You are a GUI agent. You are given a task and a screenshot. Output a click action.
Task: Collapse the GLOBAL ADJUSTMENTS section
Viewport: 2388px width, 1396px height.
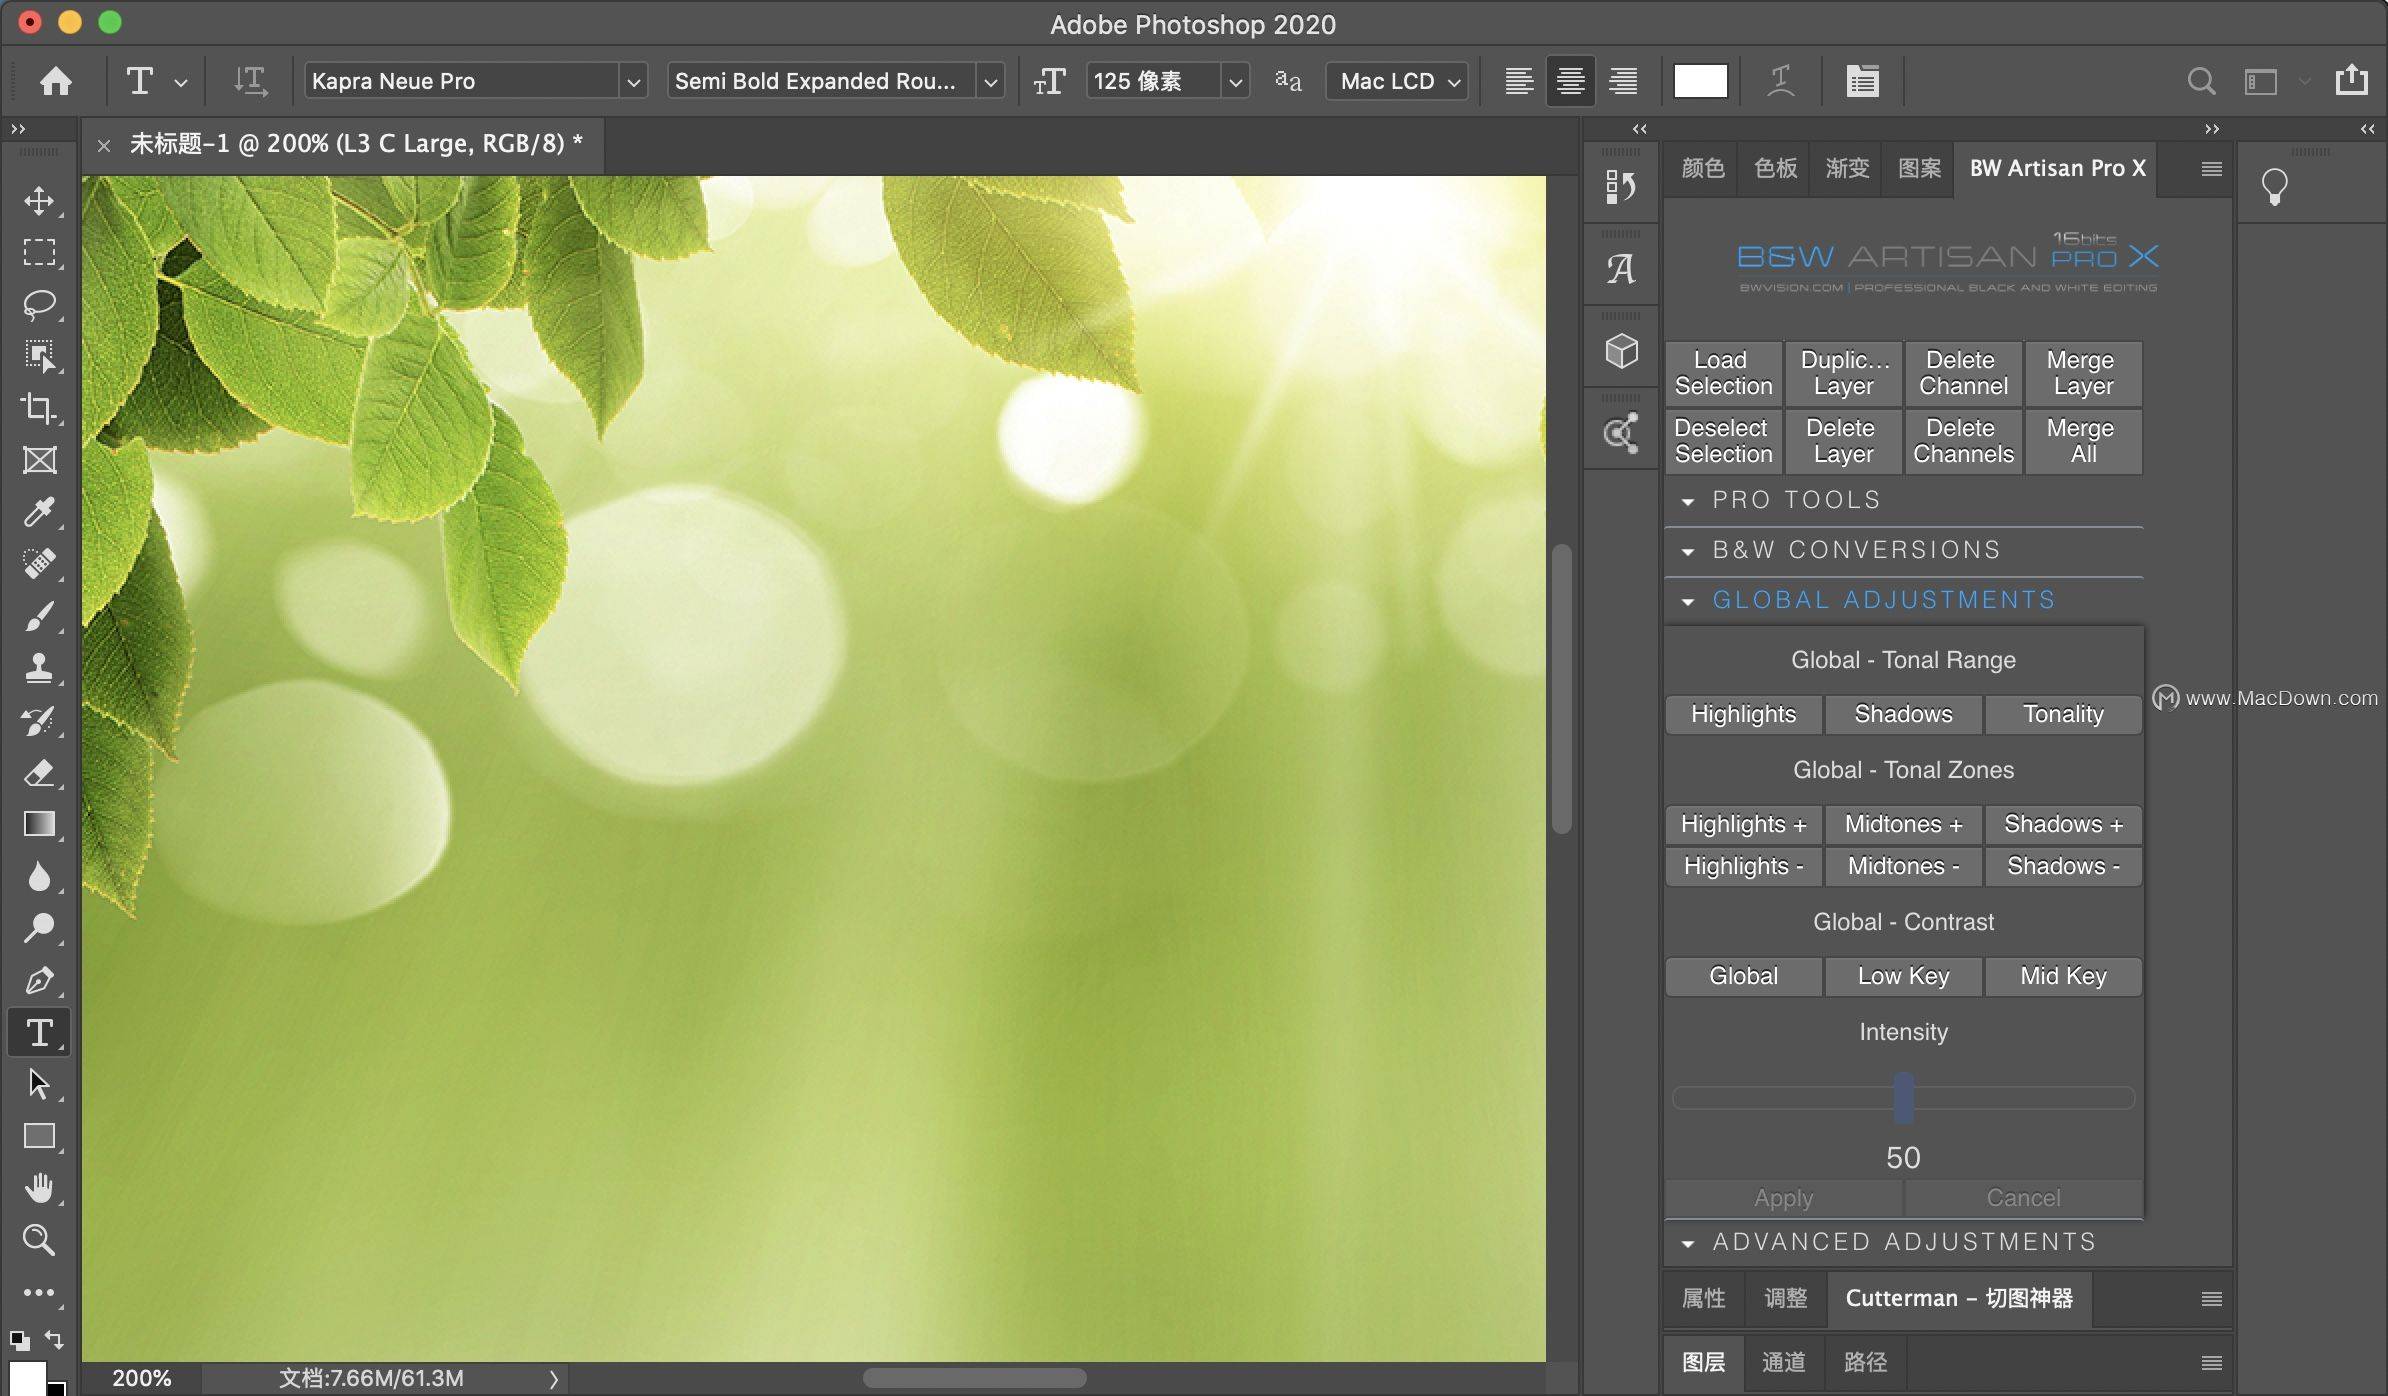pyautogui.click(x=1688, y=601)
